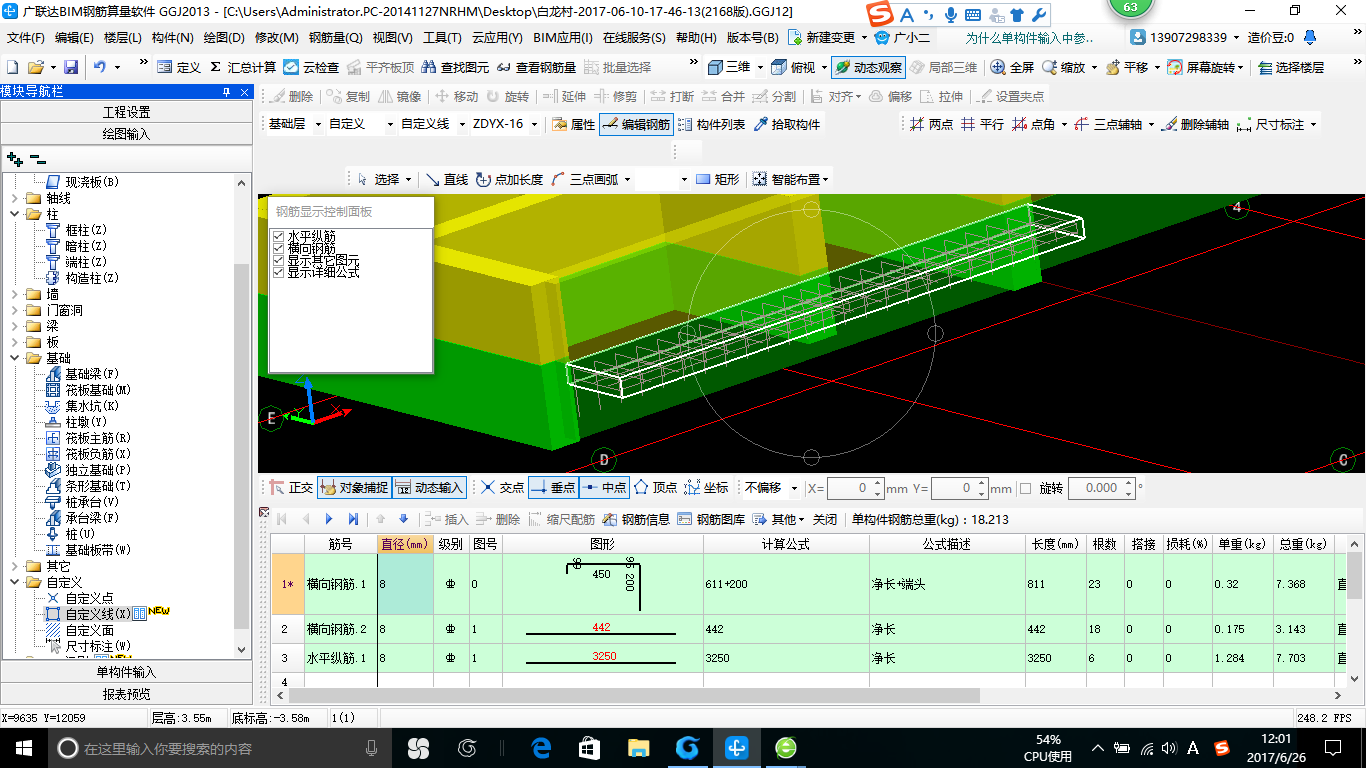Image resolution: width=1366 pixels, height=768 pixels.
Task: Toggle the 横向钢筋 checkbox
Action: [278, 248]
